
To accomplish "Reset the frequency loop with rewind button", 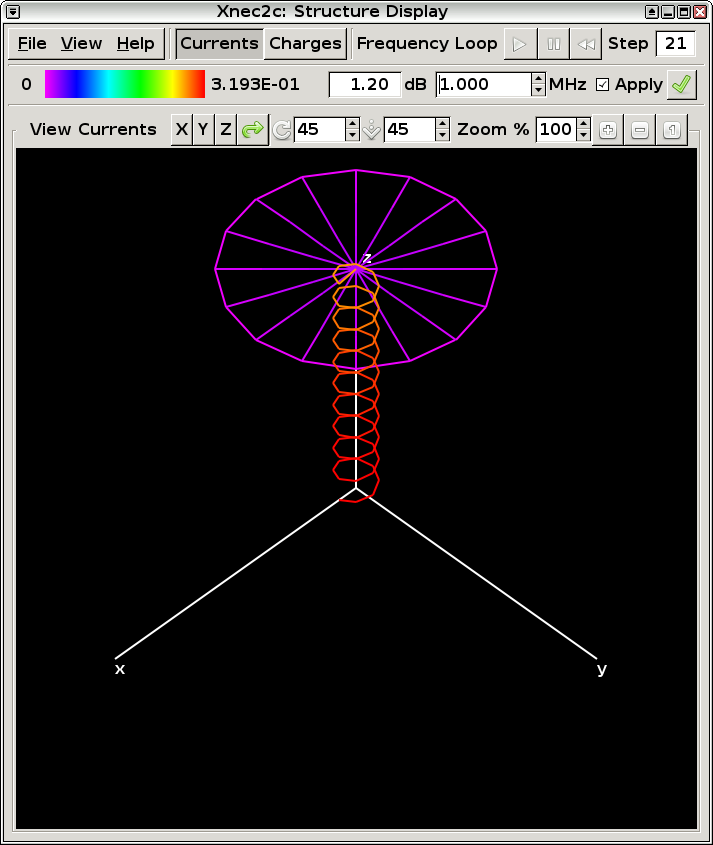I will [x=585, y=44].
